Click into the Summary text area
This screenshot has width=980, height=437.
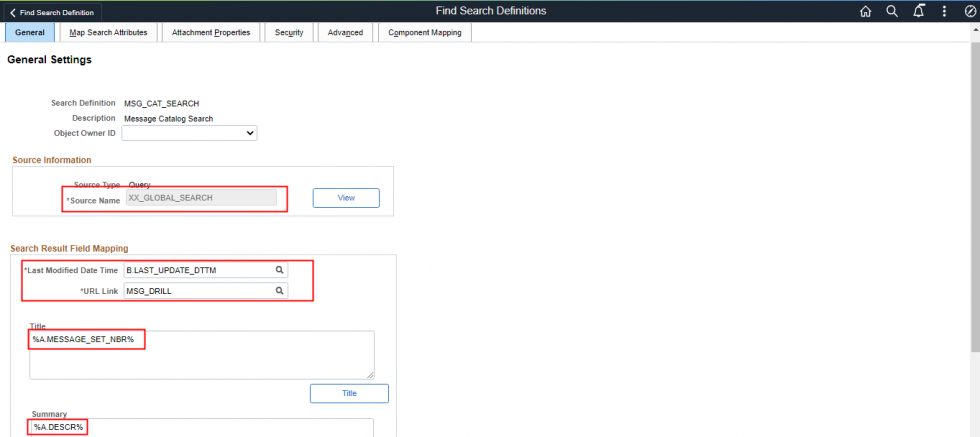(202, 428)
